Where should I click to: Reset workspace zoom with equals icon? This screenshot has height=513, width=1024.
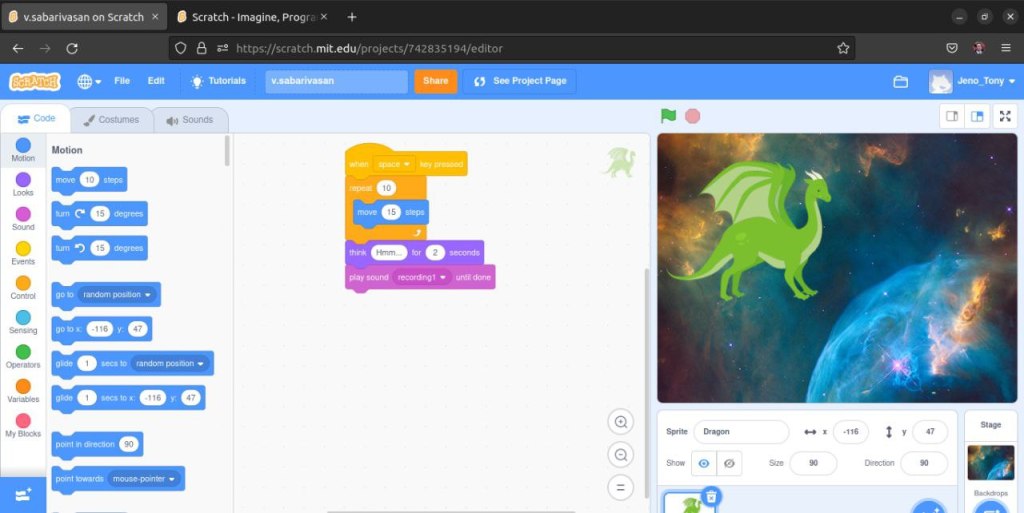point(621,488)
